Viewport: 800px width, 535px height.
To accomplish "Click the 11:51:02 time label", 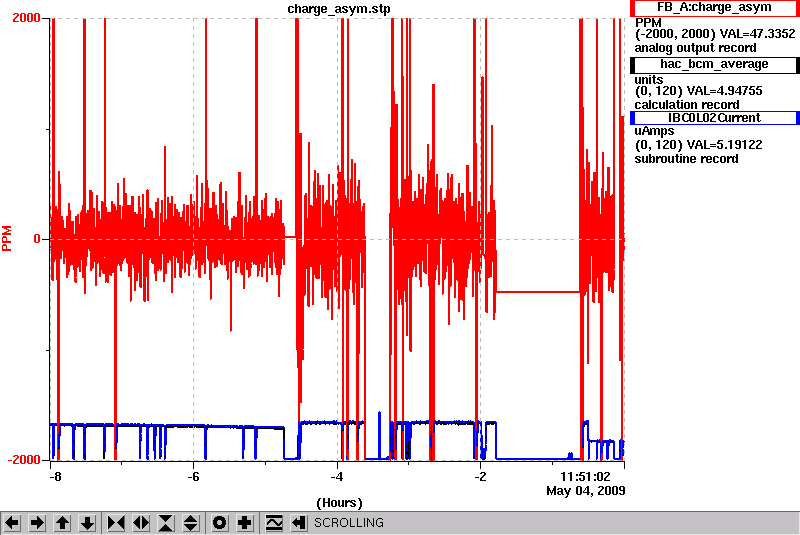I will pyautogui.click(x=585, y=477).
